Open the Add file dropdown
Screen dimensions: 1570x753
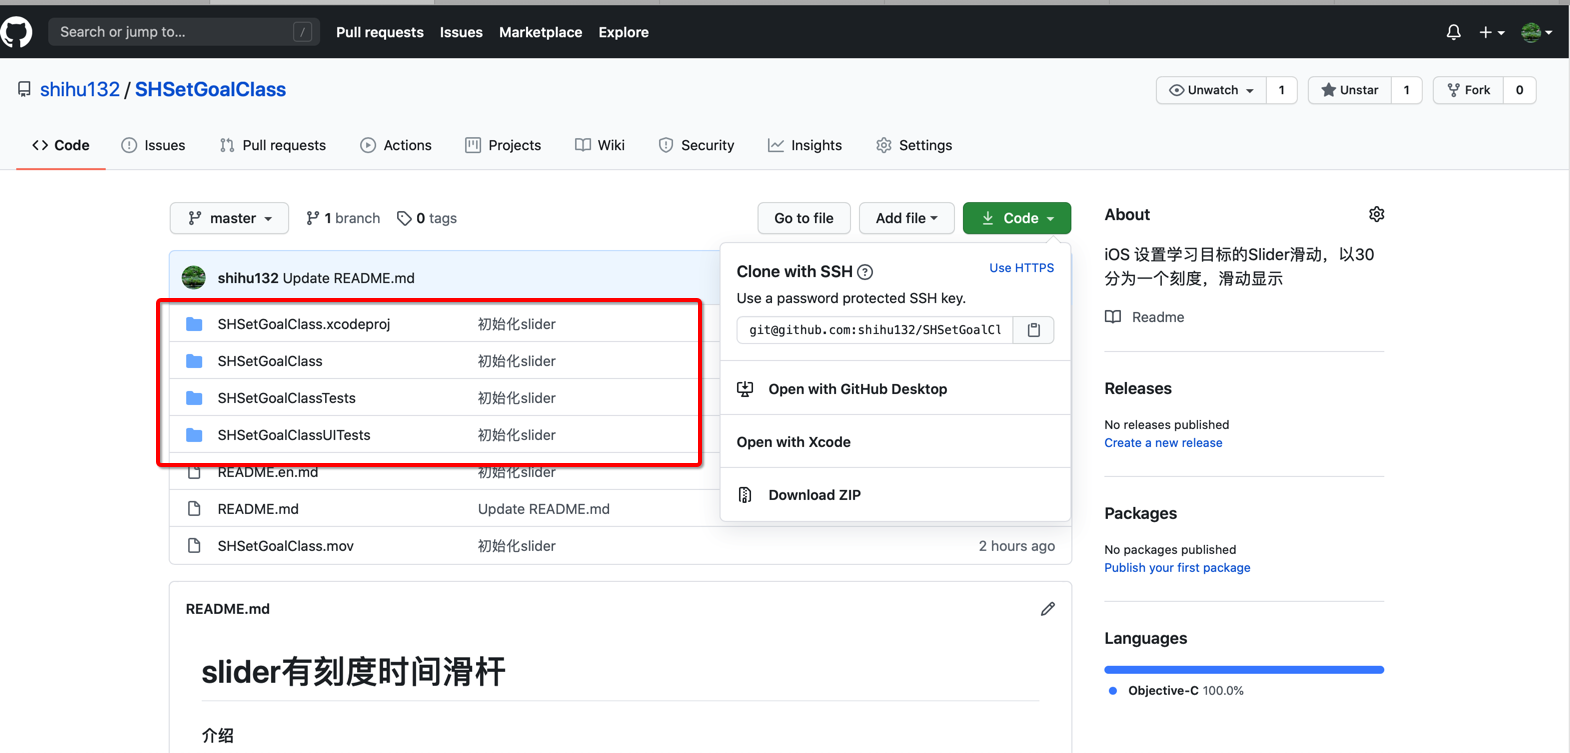pyautogui.click(x=907, y=218)
